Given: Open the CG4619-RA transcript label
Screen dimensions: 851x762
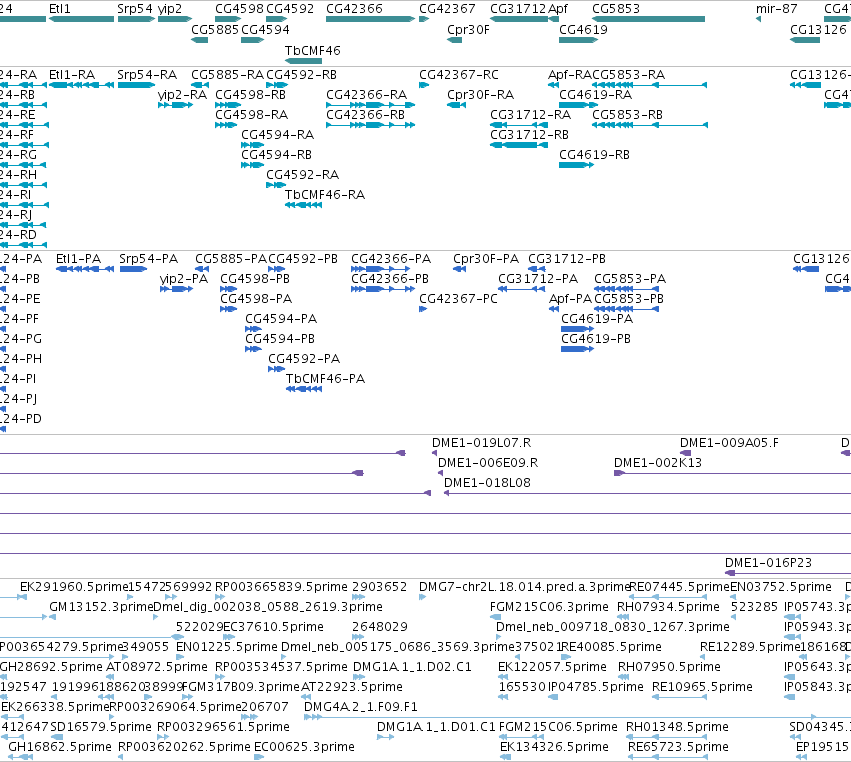Looking at the screenshot, I should coord(595,95).
